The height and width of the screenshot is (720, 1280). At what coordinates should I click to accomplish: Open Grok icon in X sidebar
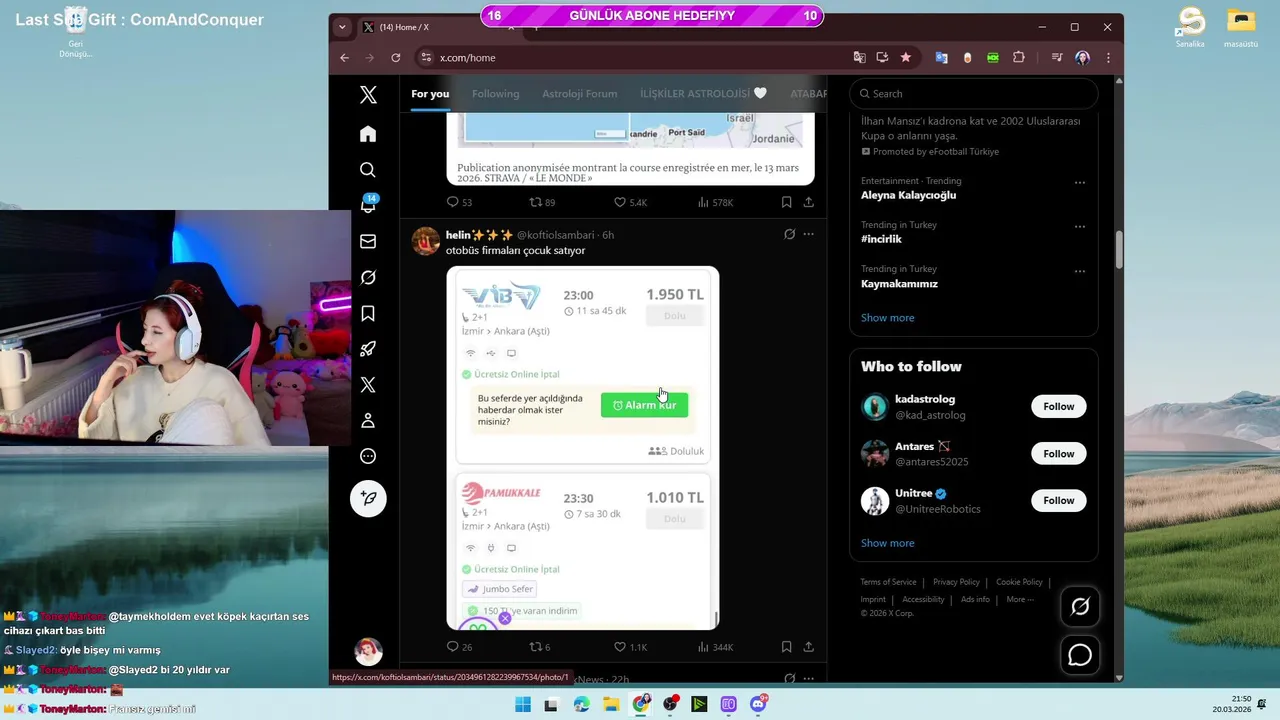tap(368, 277)
